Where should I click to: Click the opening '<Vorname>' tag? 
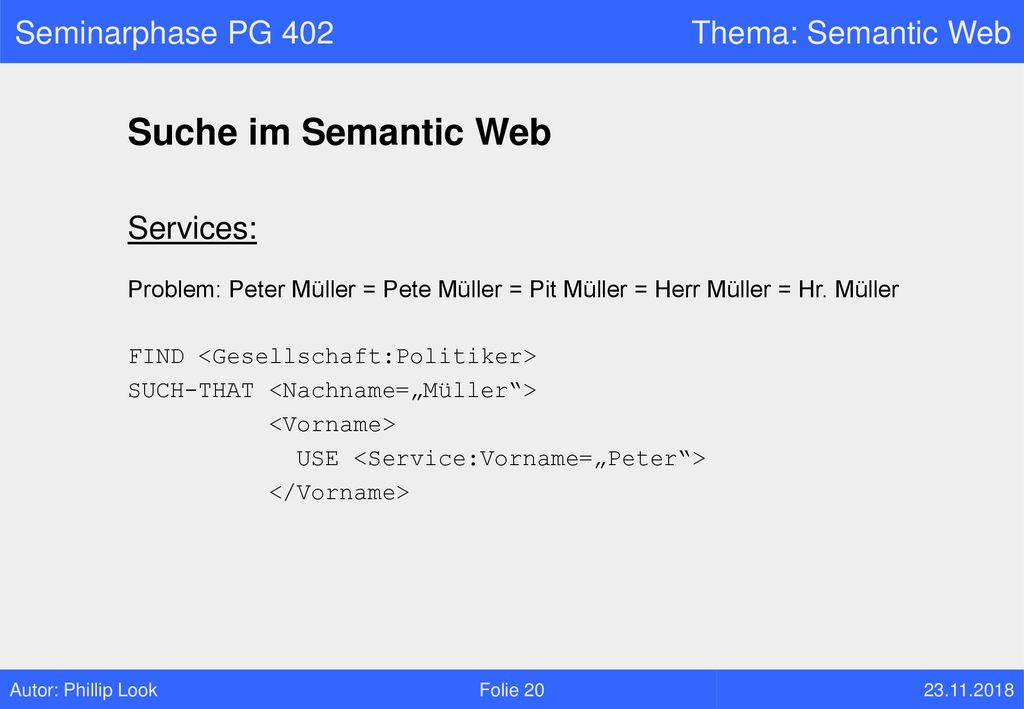[332, 425]
